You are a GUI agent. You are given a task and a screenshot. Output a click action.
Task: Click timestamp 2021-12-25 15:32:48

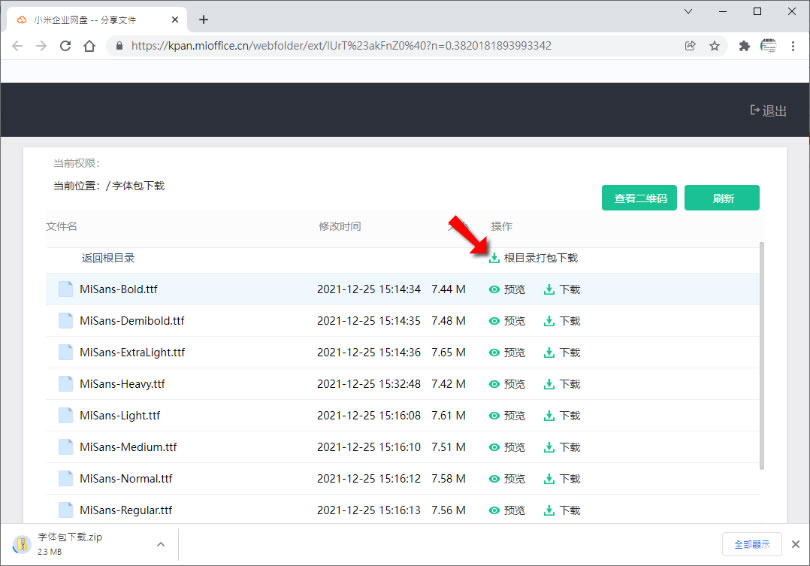pos(369,384)
